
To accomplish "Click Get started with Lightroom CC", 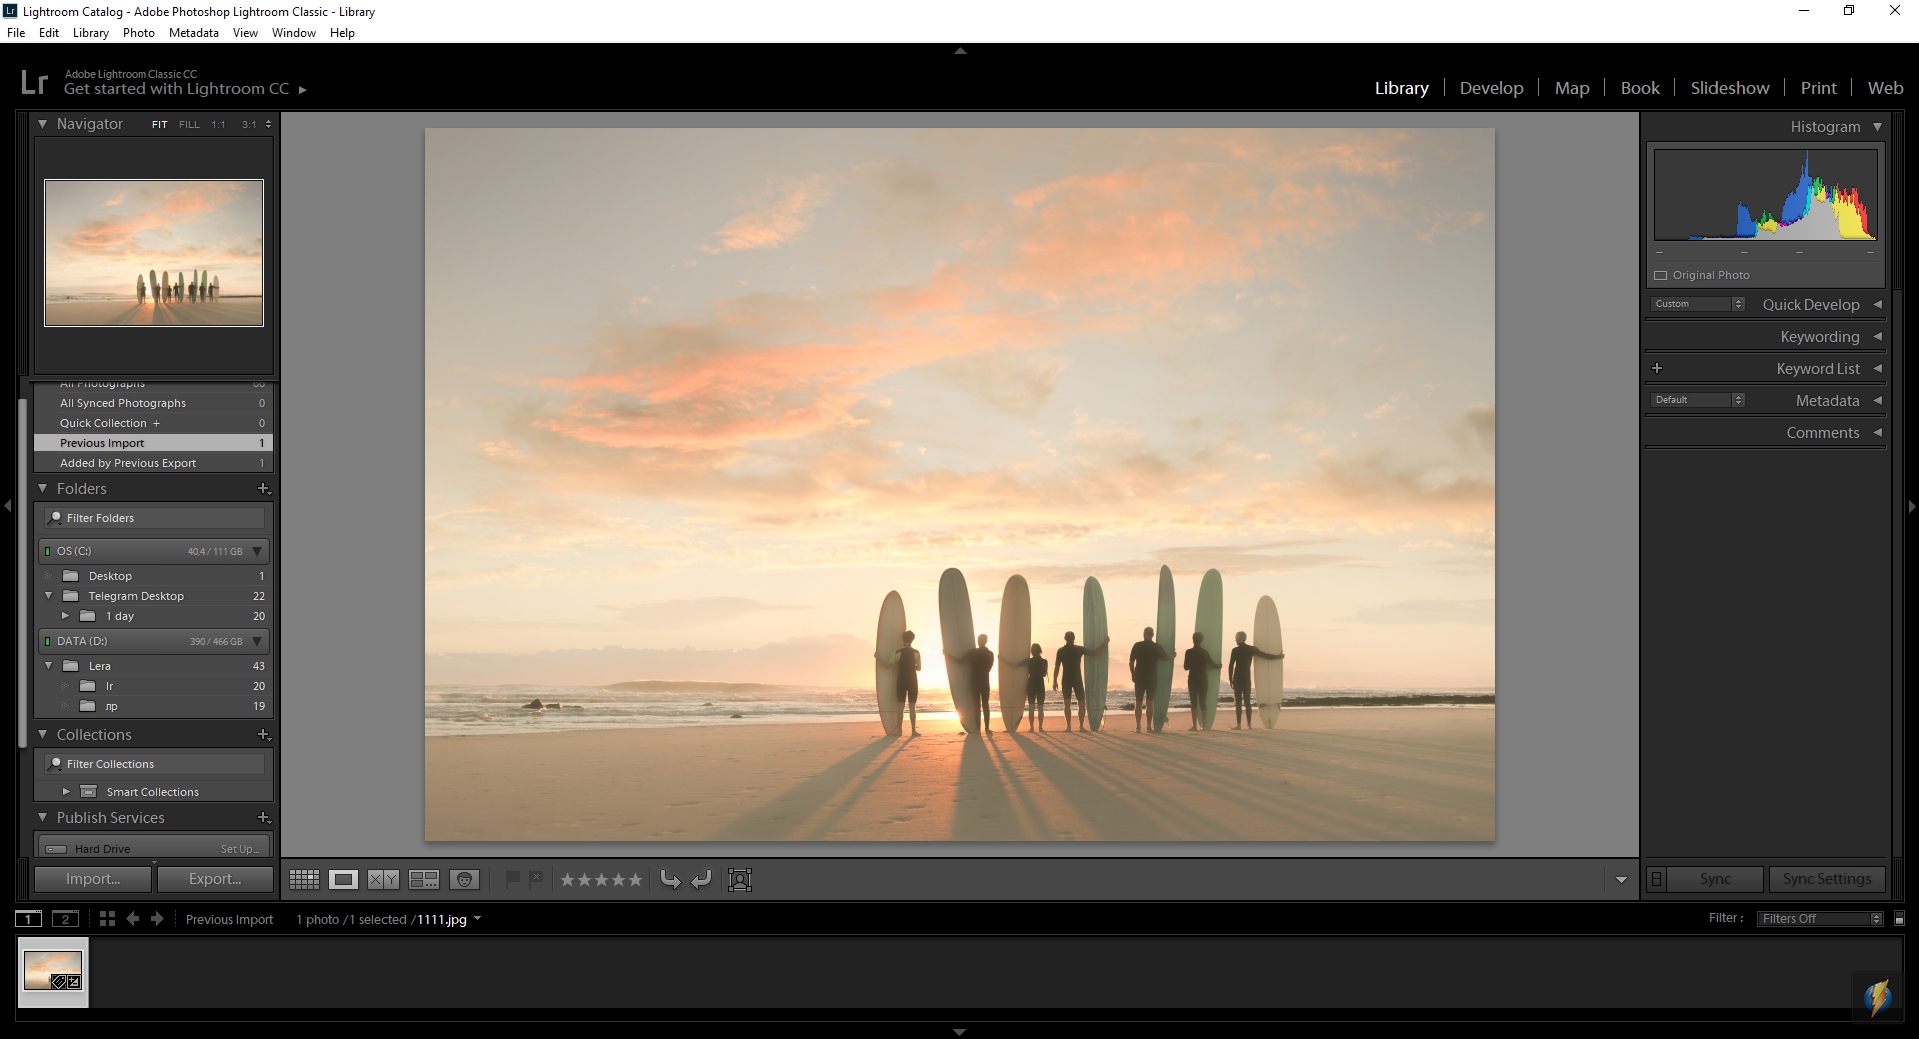I will pos(176,89).
